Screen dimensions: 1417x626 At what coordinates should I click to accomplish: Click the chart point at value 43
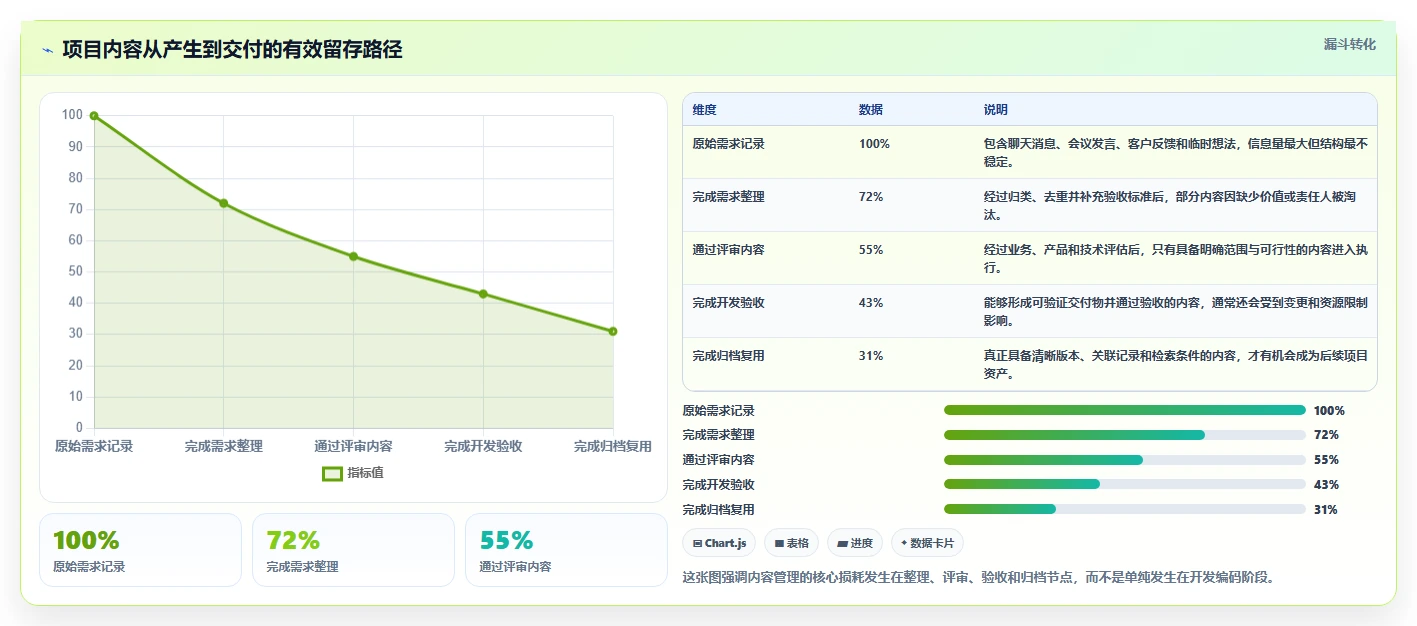(483, 294)
